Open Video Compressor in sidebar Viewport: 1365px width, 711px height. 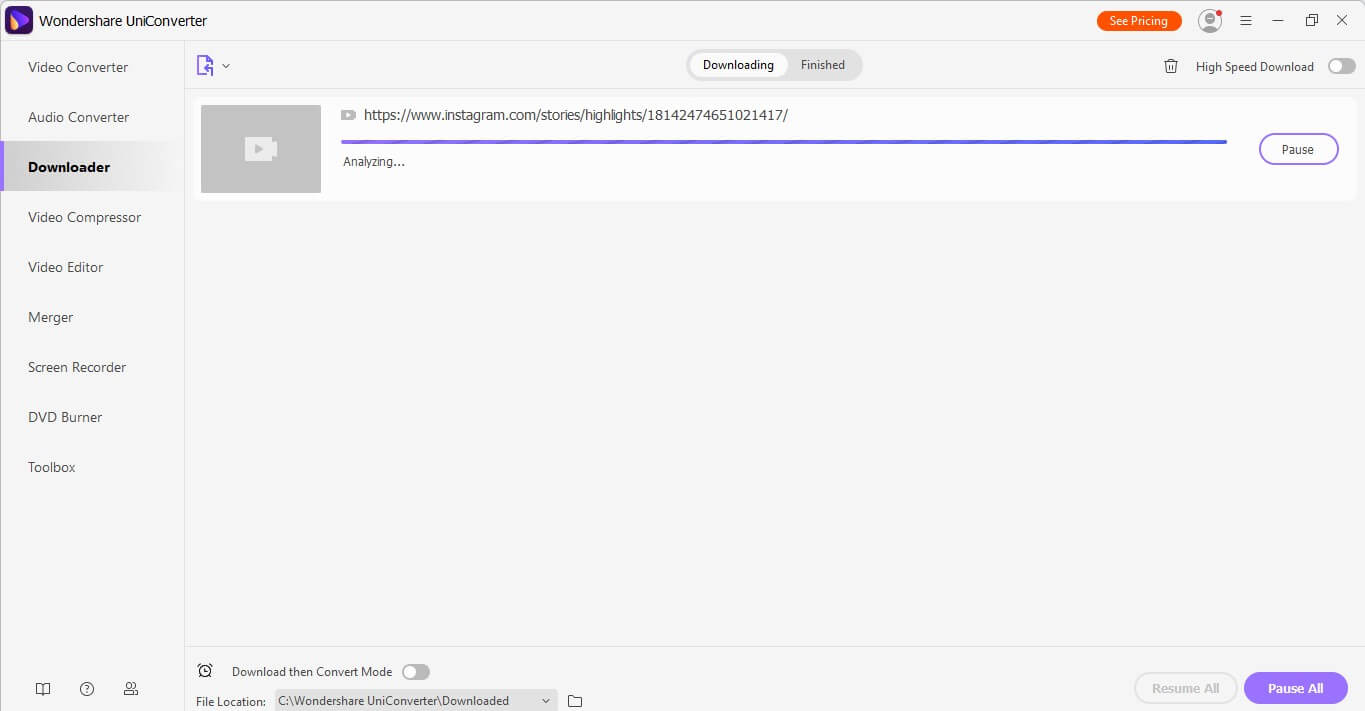click(85, 217)
